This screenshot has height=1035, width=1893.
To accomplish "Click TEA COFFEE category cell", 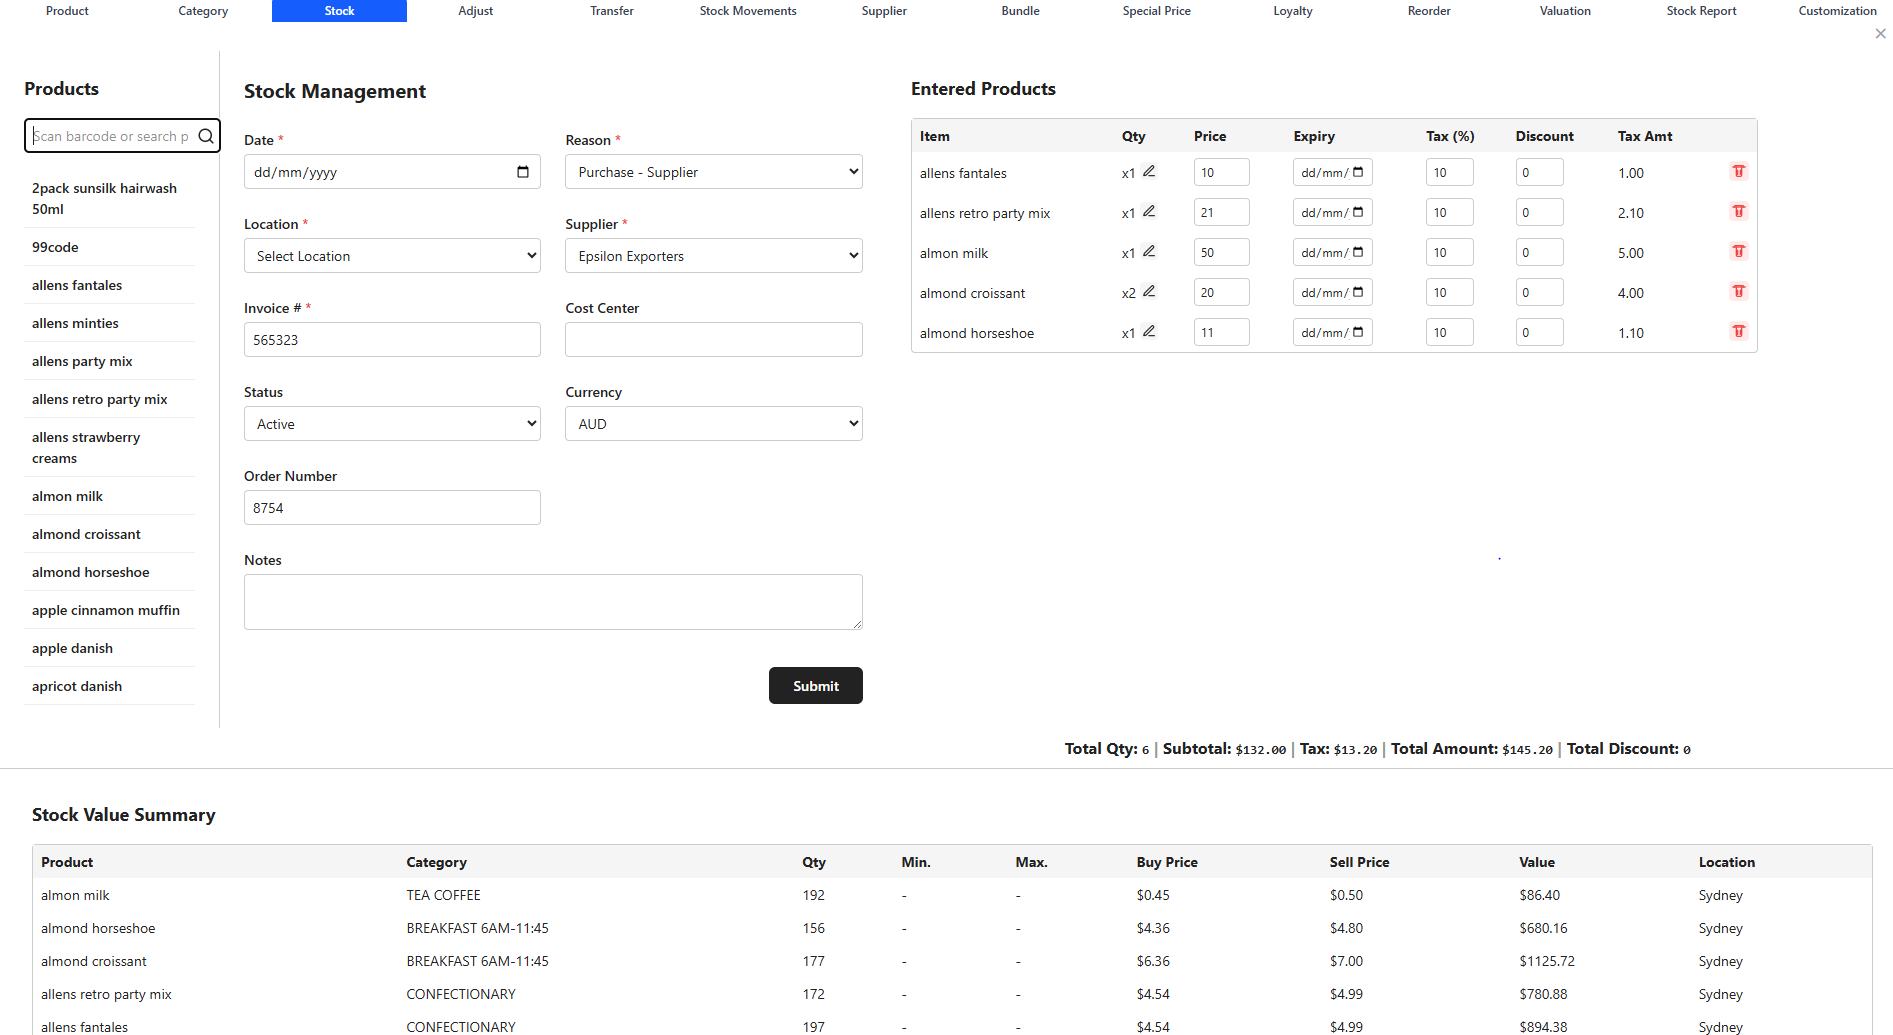I will click(443, 895).
